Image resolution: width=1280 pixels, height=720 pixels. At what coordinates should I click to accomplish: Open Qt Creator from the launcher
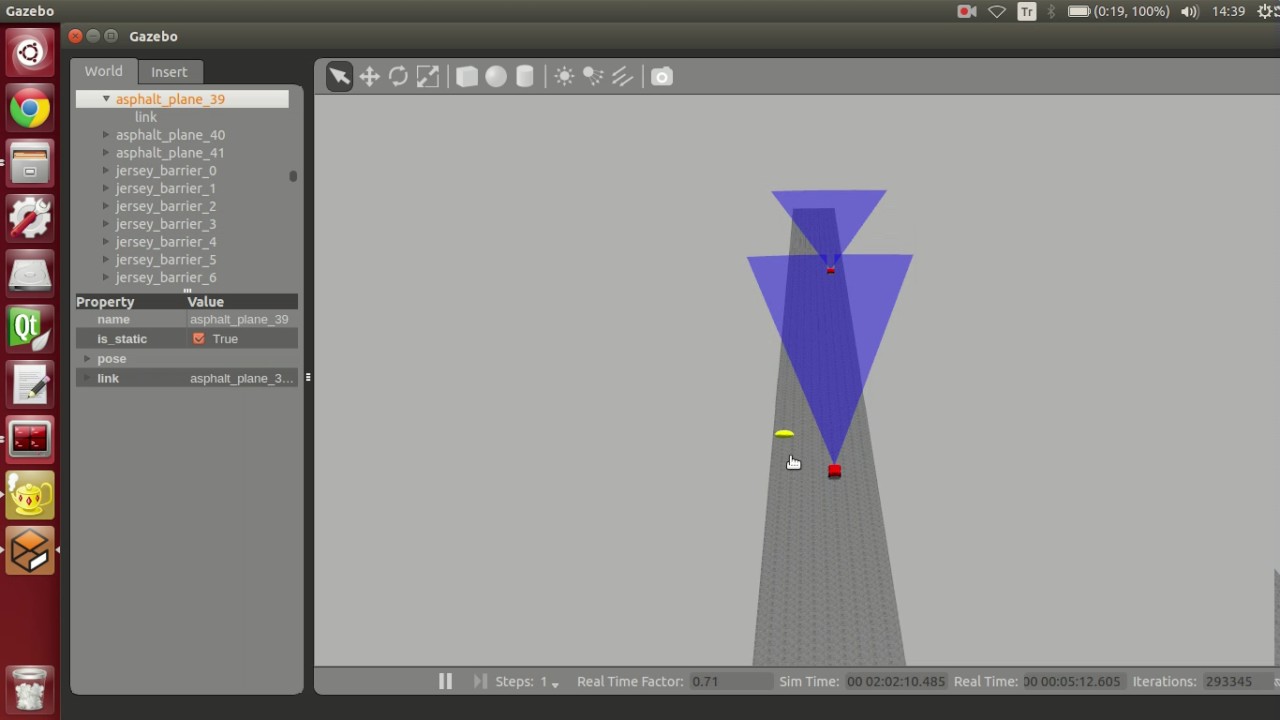point(30,328)
